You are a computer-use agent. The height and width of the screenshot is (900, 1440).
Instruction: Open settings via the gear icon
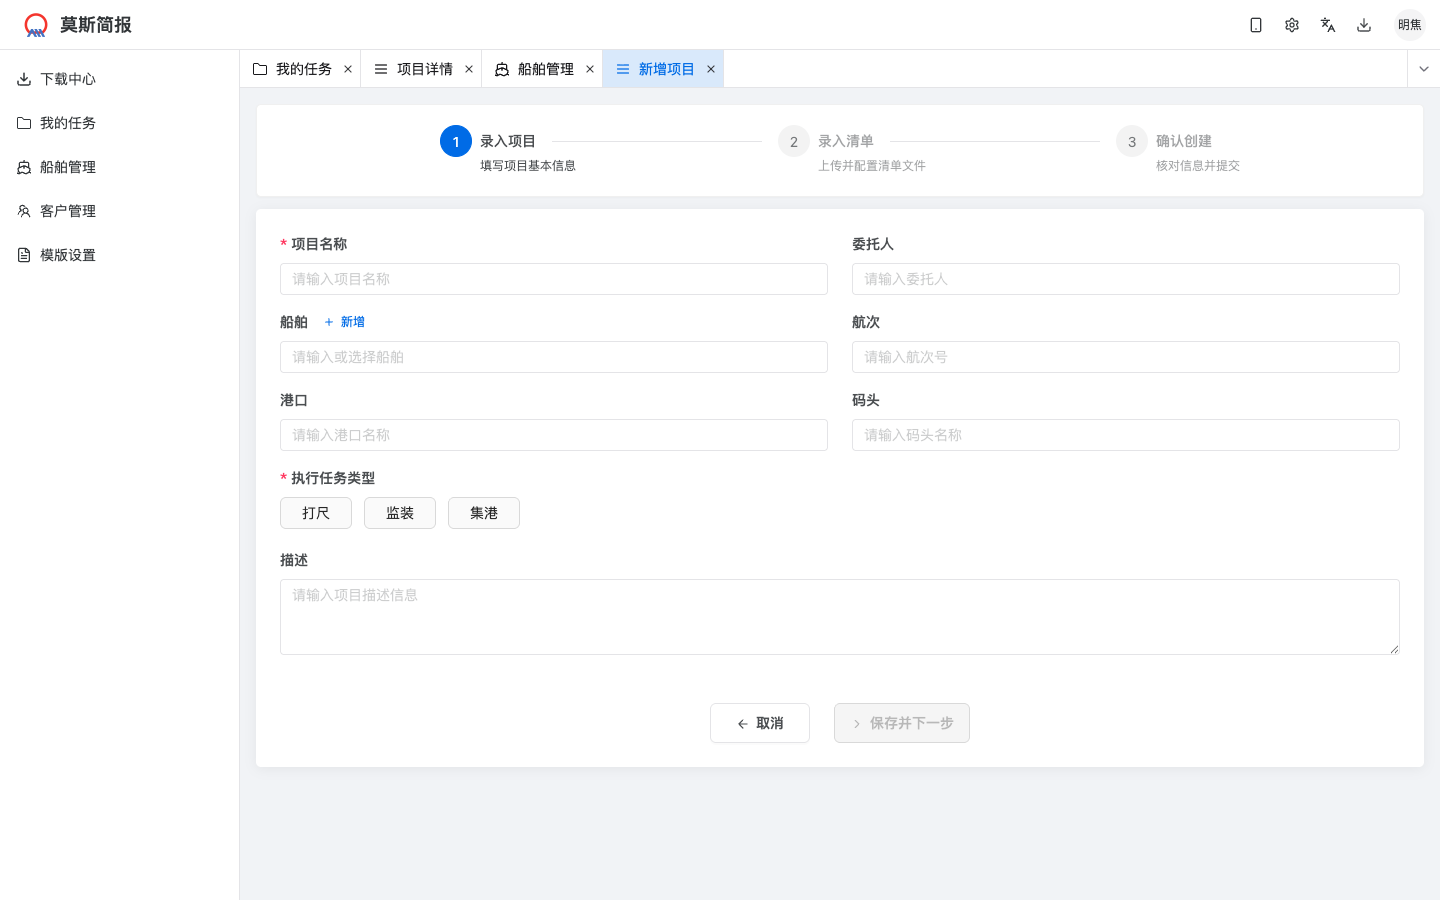1292,25
